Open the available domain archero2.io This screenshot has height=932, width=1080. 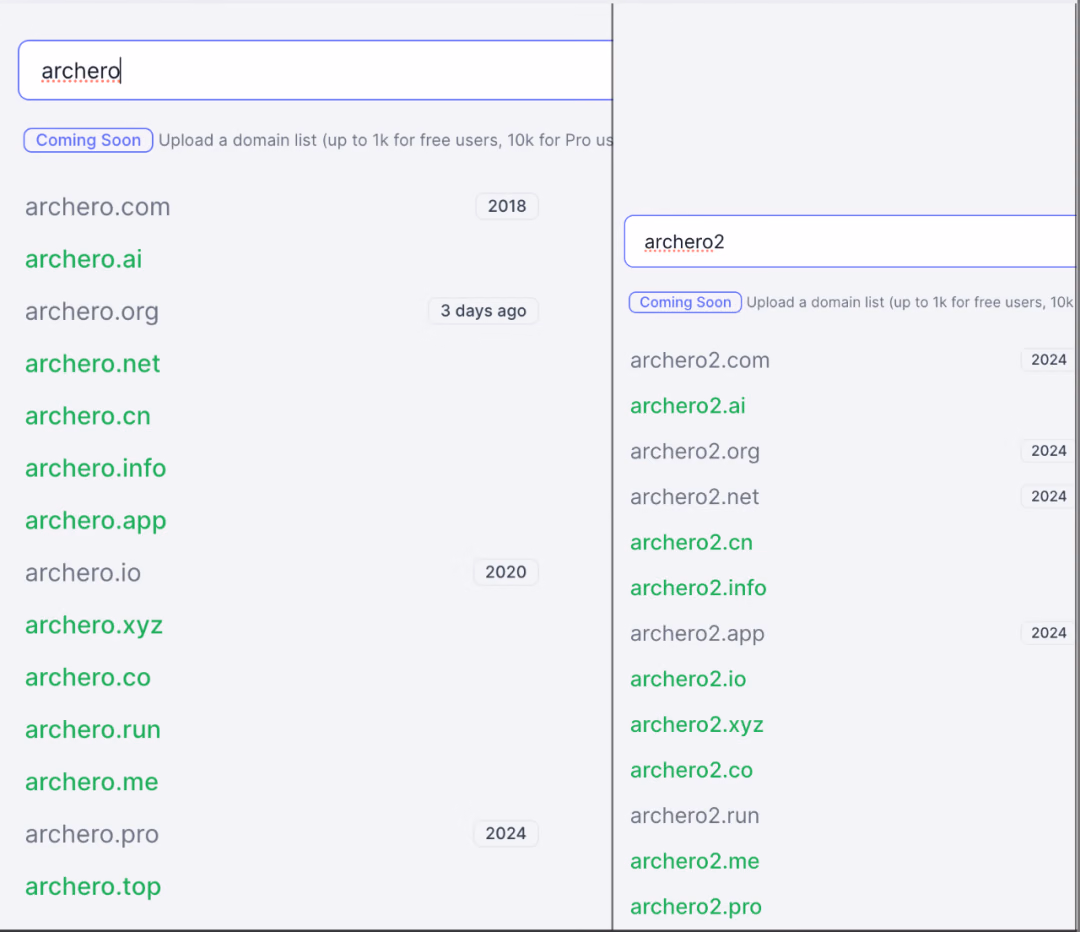pyautogui.click(x=688, y=679)
